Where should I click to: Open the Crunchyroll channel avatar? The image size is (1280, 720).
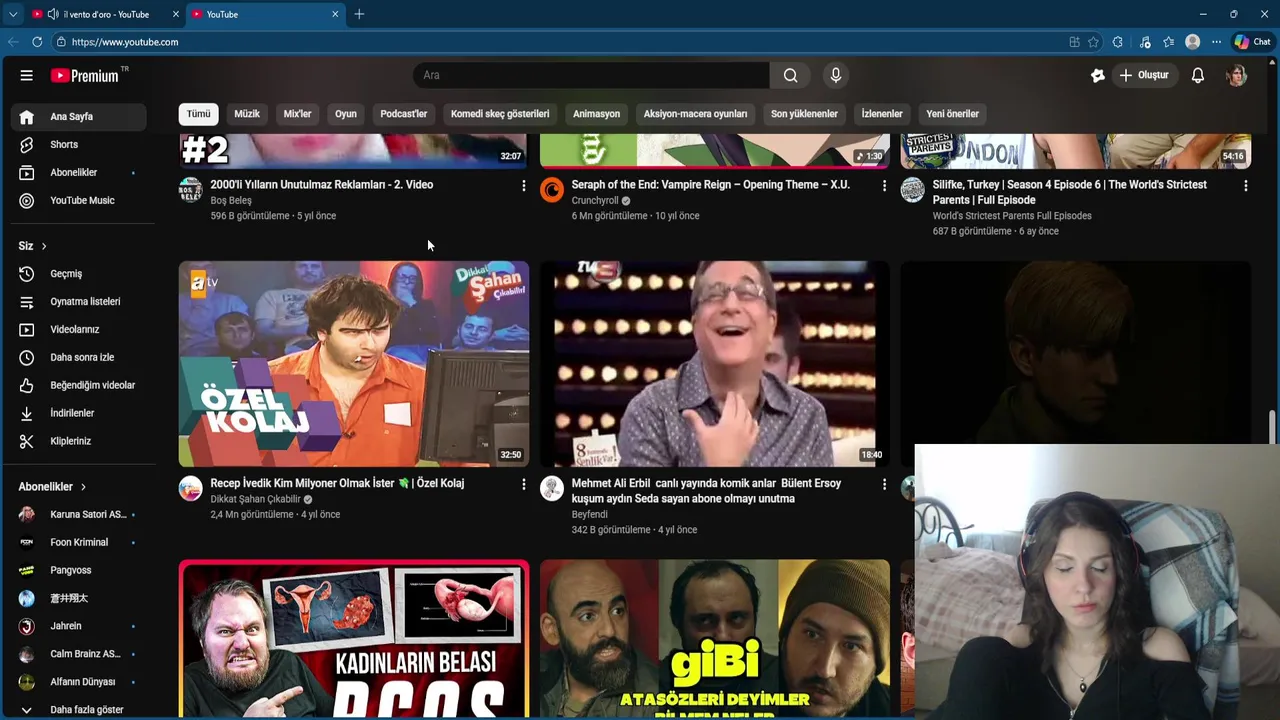tap(552, 190)
